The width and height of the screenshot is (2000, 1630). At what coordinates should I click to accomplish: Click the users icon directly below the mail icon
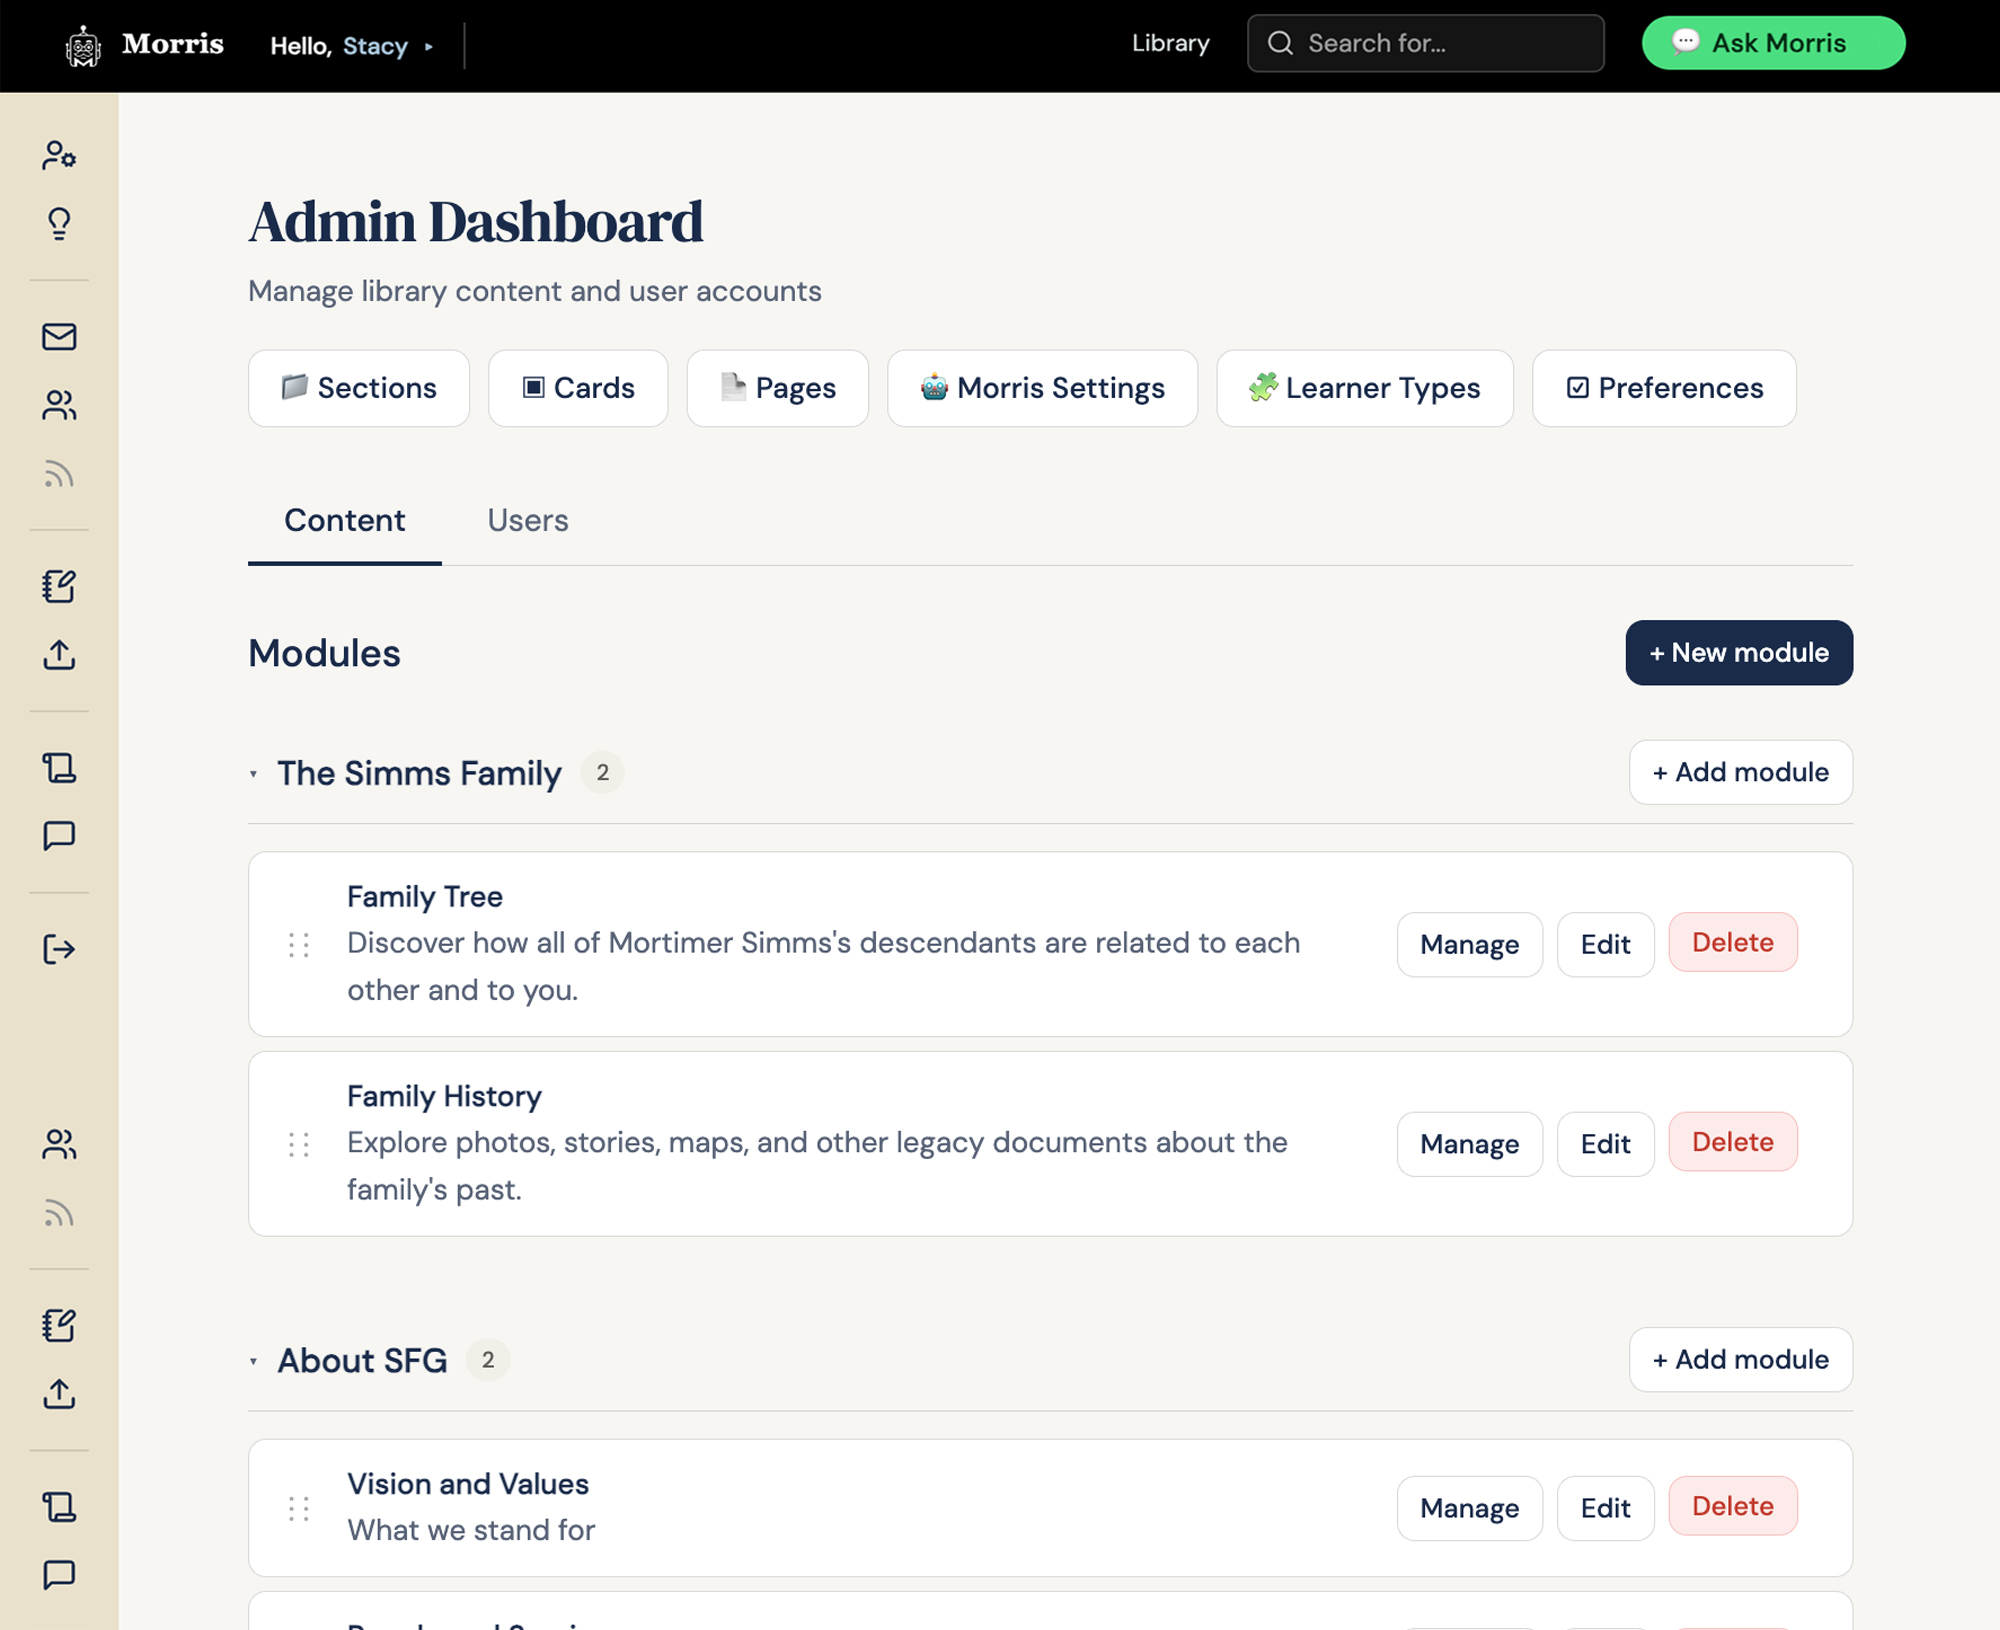(59, 405)
